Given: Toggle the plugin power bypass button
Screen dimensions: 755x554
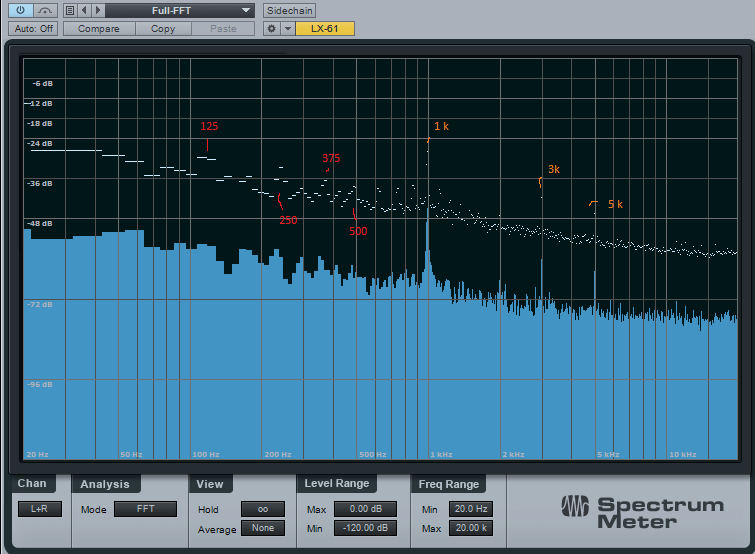Looking at the screenshot, I should [20, 10].
